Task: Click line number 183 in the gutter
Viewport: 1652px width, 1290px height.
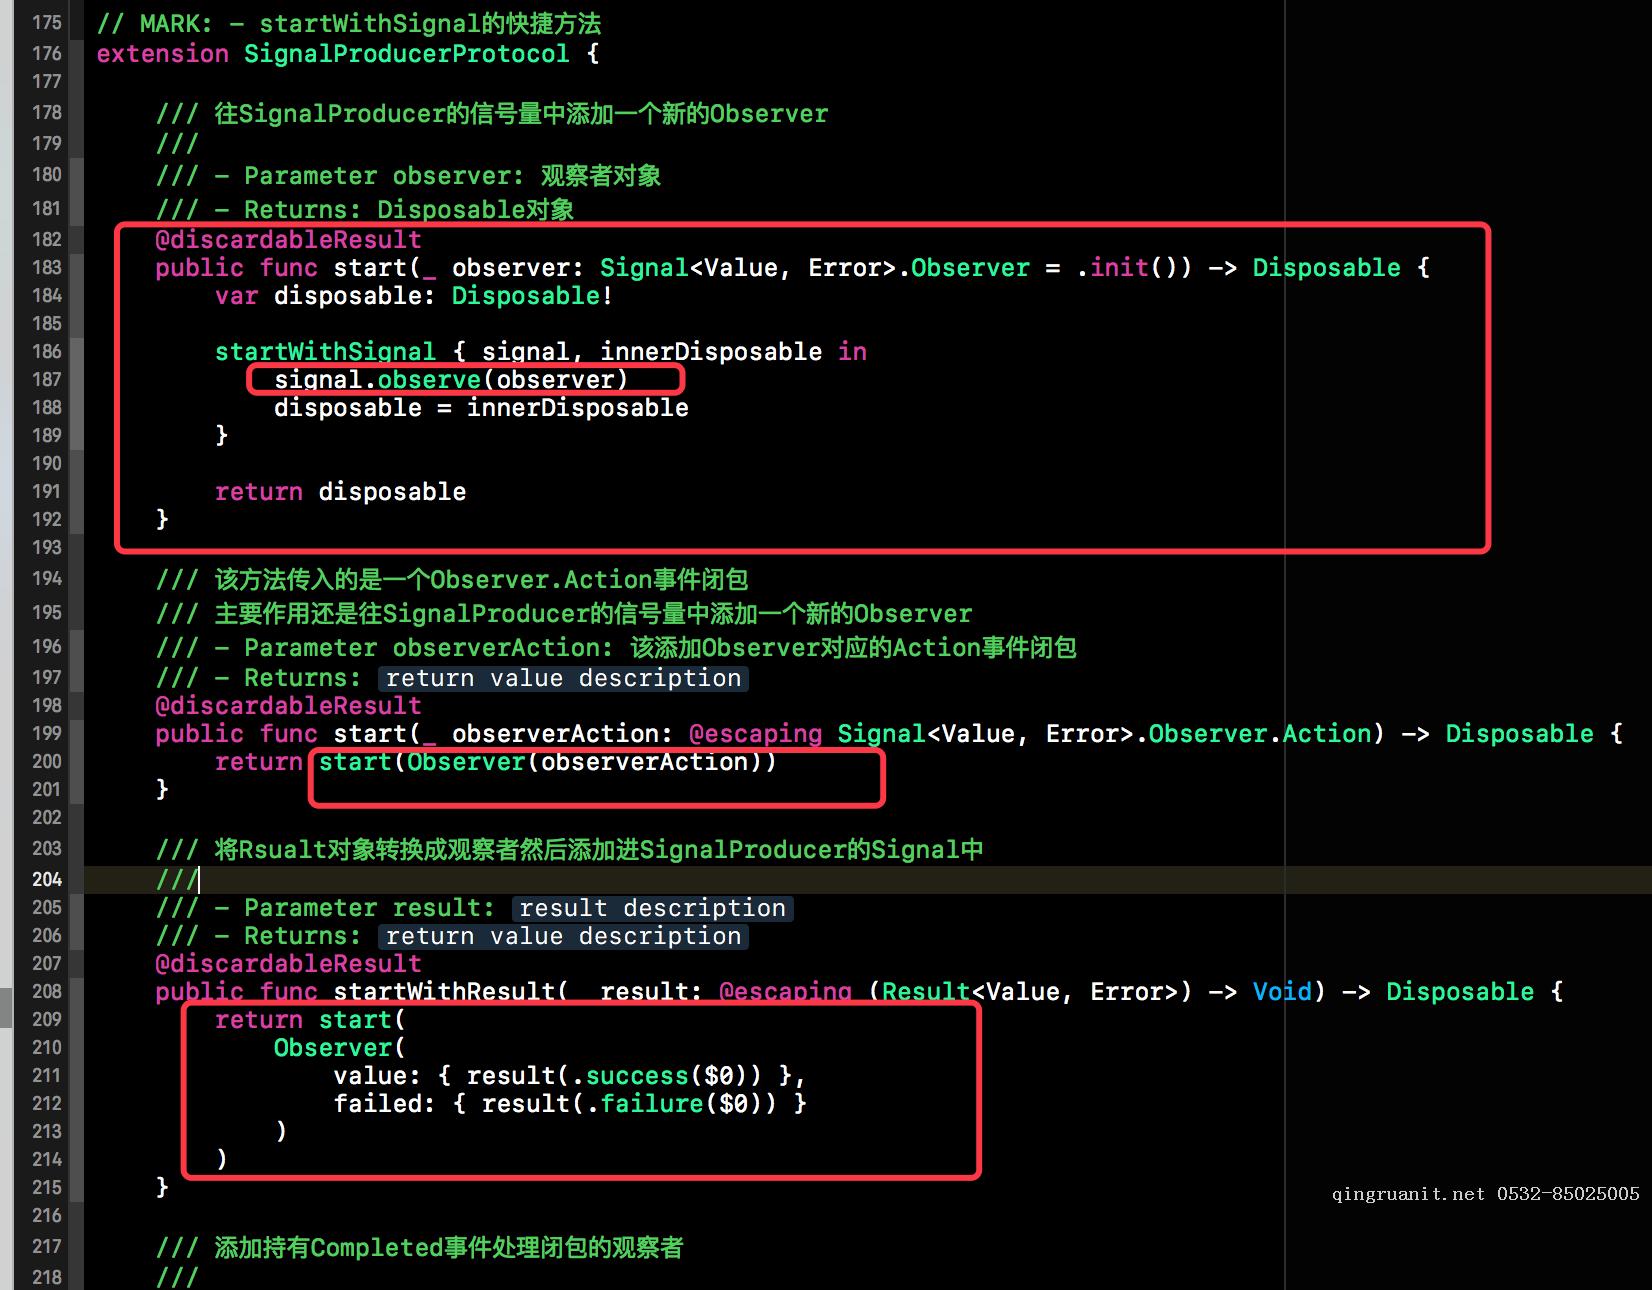Action: [47, 267]
